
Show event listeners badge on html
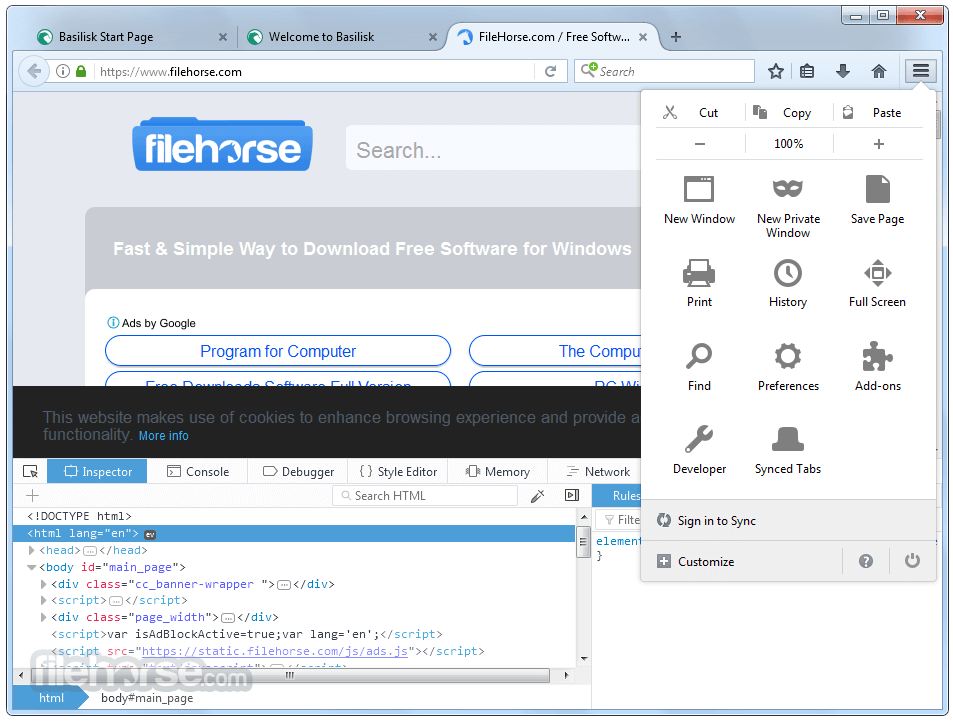[150, 534]
